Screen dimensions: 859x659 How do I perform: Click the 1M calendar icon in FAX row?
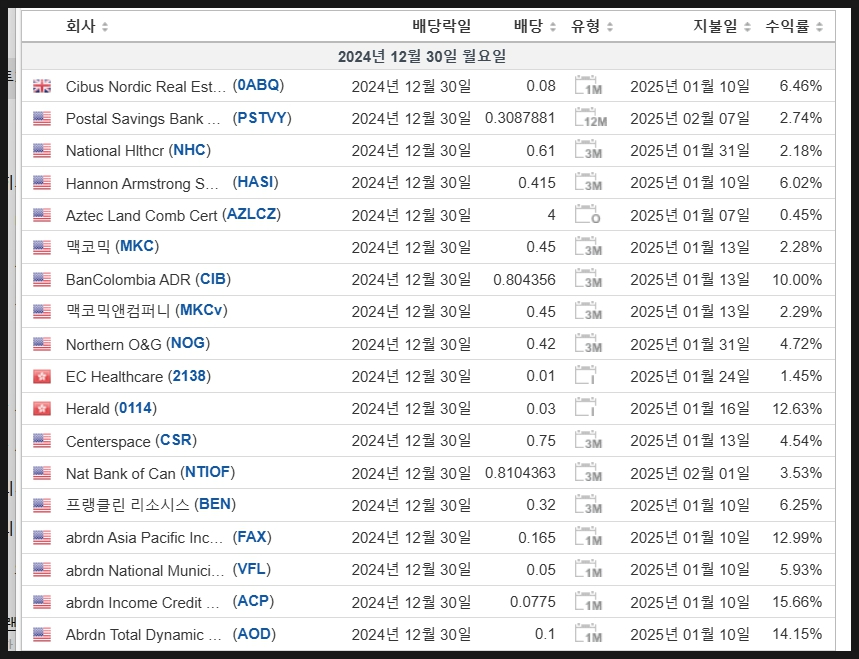(588, 537)
